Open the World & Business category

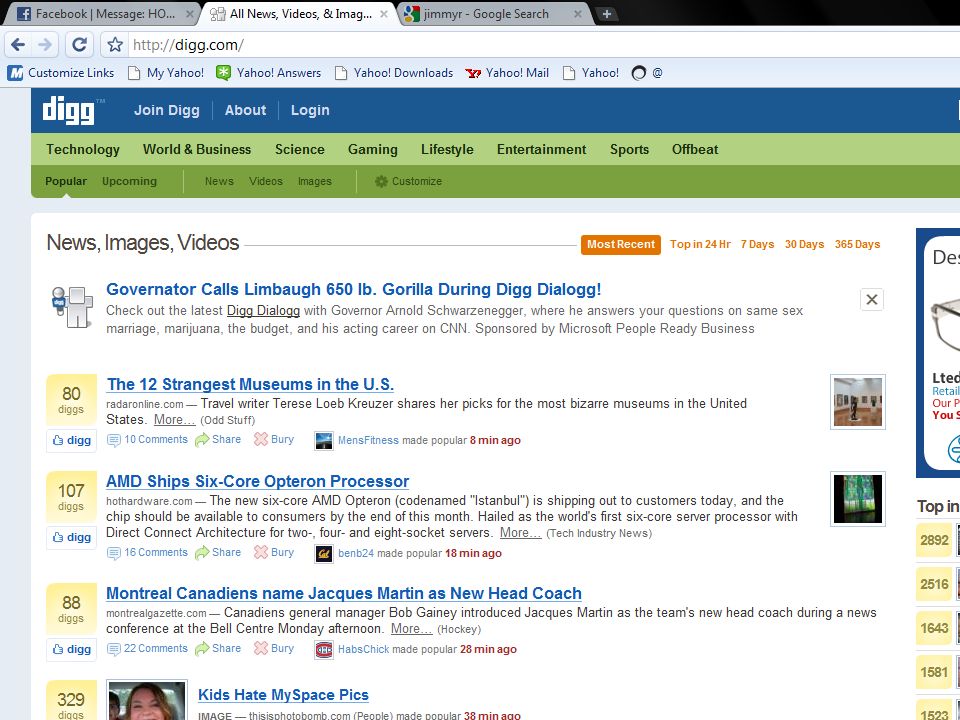[x=197, y=149]
